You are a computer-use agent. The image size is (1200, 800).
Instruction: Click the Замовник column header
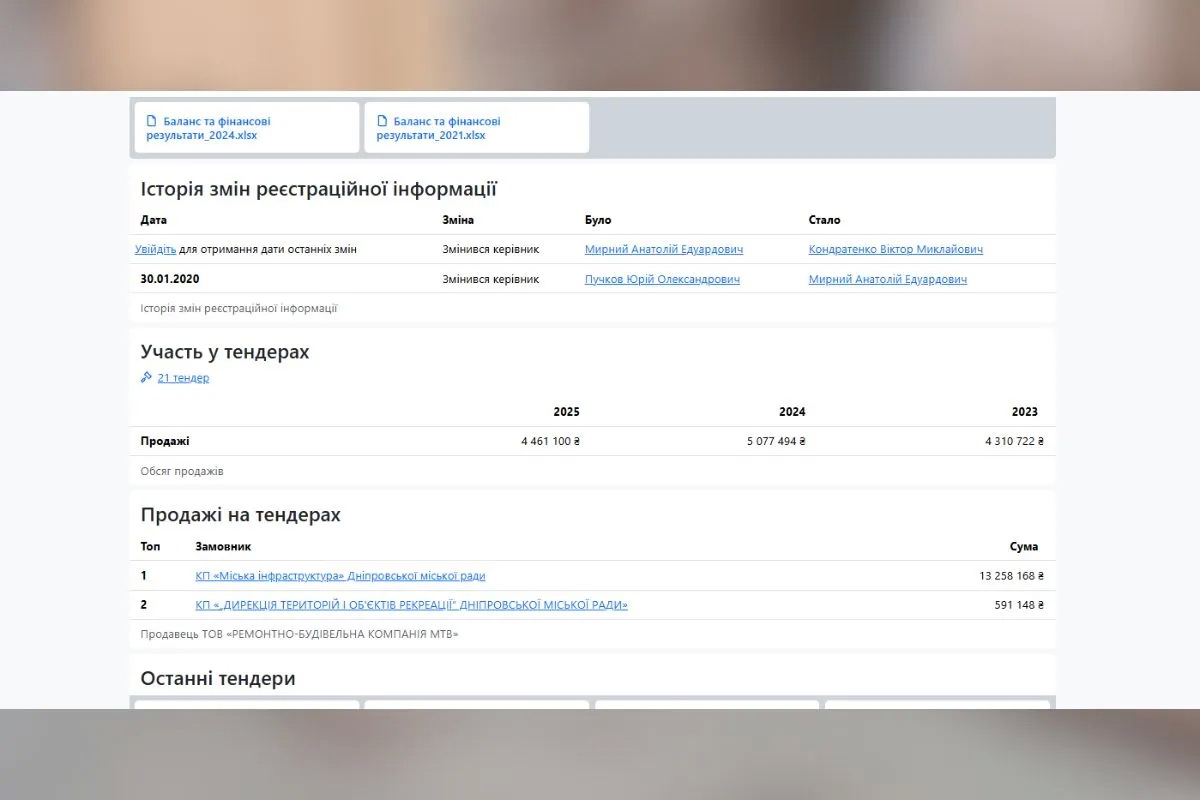[x=223, y=547]
